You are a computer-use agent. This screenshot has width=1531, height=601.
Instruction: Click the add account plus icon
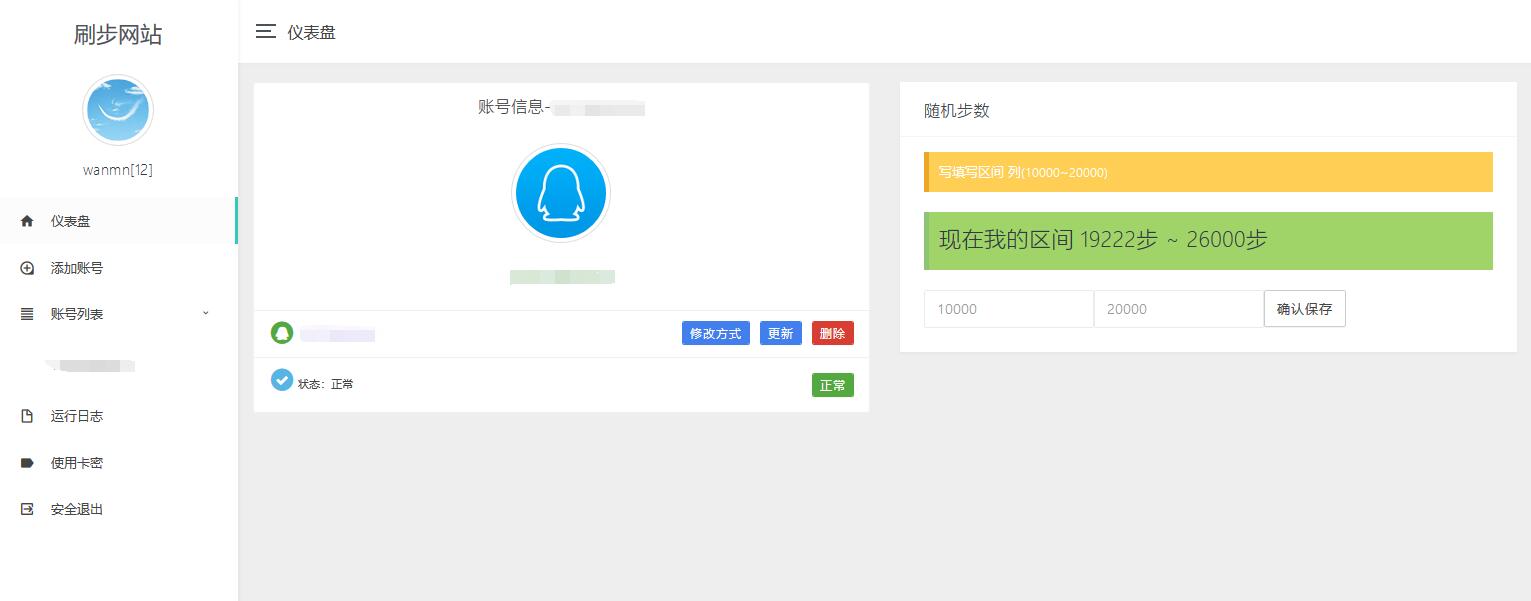click(x=27, y=268)
